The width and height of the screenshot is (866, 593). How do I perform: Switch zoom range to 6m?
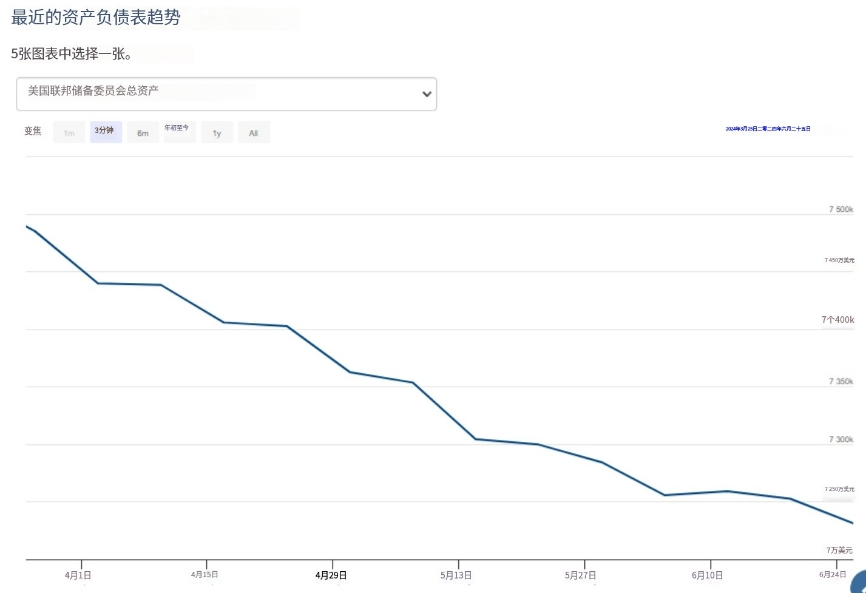click(x=142, y=133)
